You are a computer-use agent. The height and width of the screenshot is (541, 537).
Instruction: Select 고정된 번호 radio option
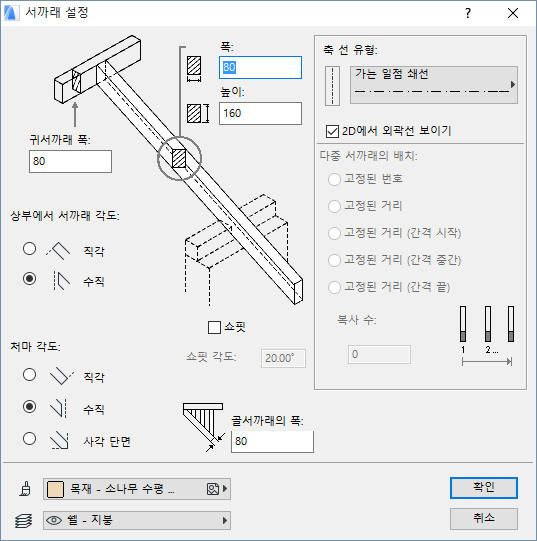click(x=334, y=179)
